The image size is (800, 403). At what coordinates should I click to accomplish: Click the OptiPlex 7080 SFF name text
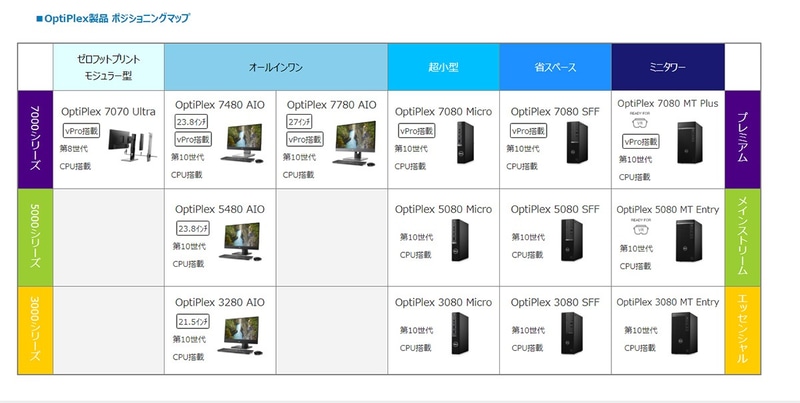[x=555, y=112]
